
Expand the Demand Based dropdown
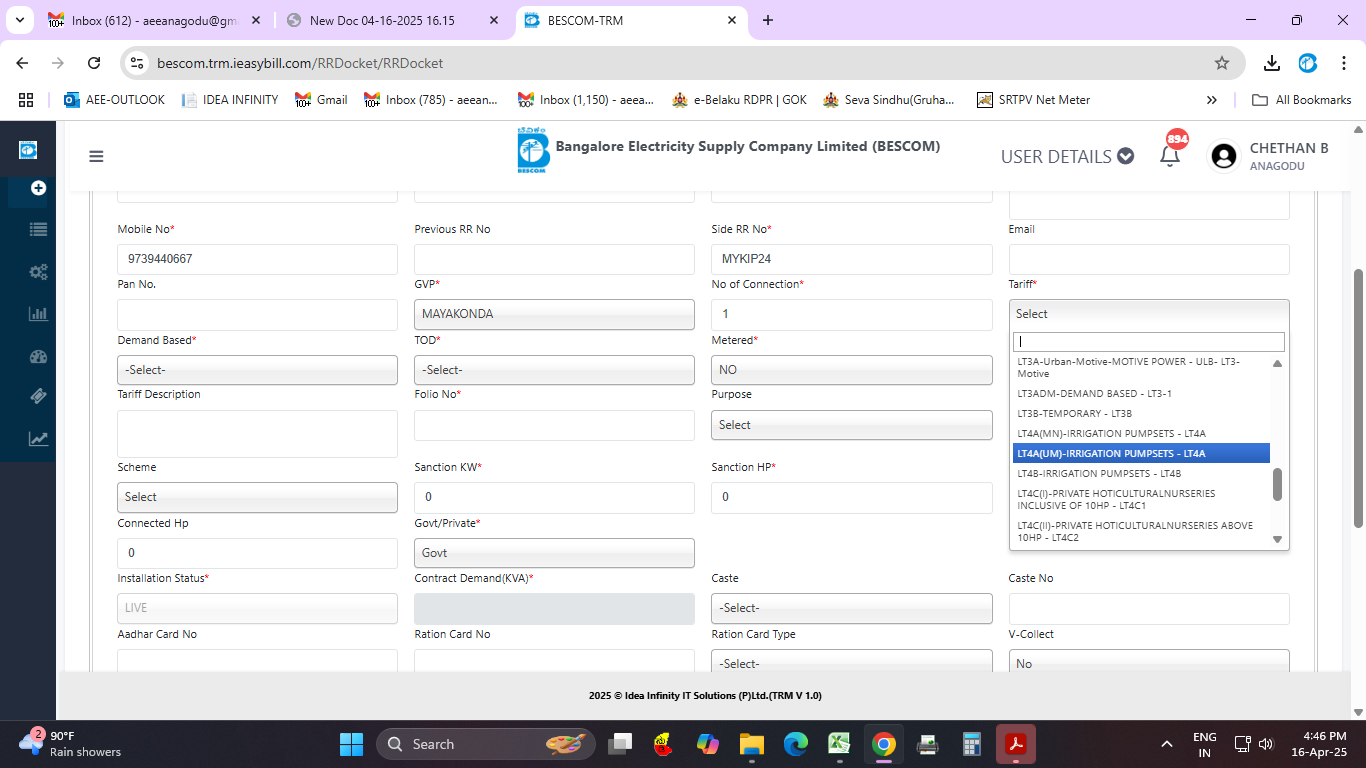pos(257,370)
